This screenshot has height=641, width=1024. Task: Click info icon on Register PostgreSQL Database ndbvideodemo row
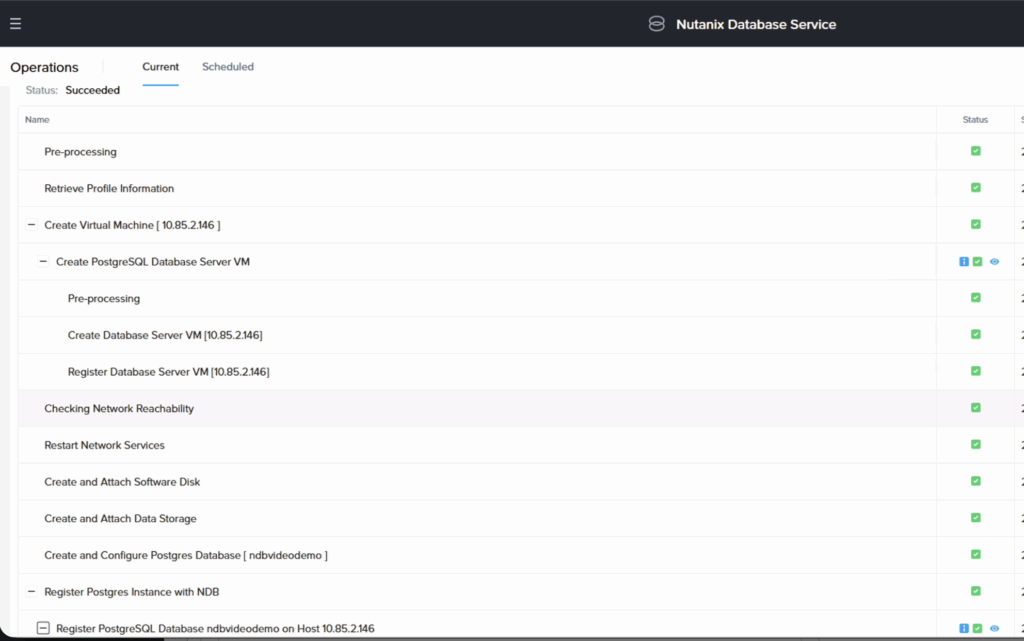[964, 628]
